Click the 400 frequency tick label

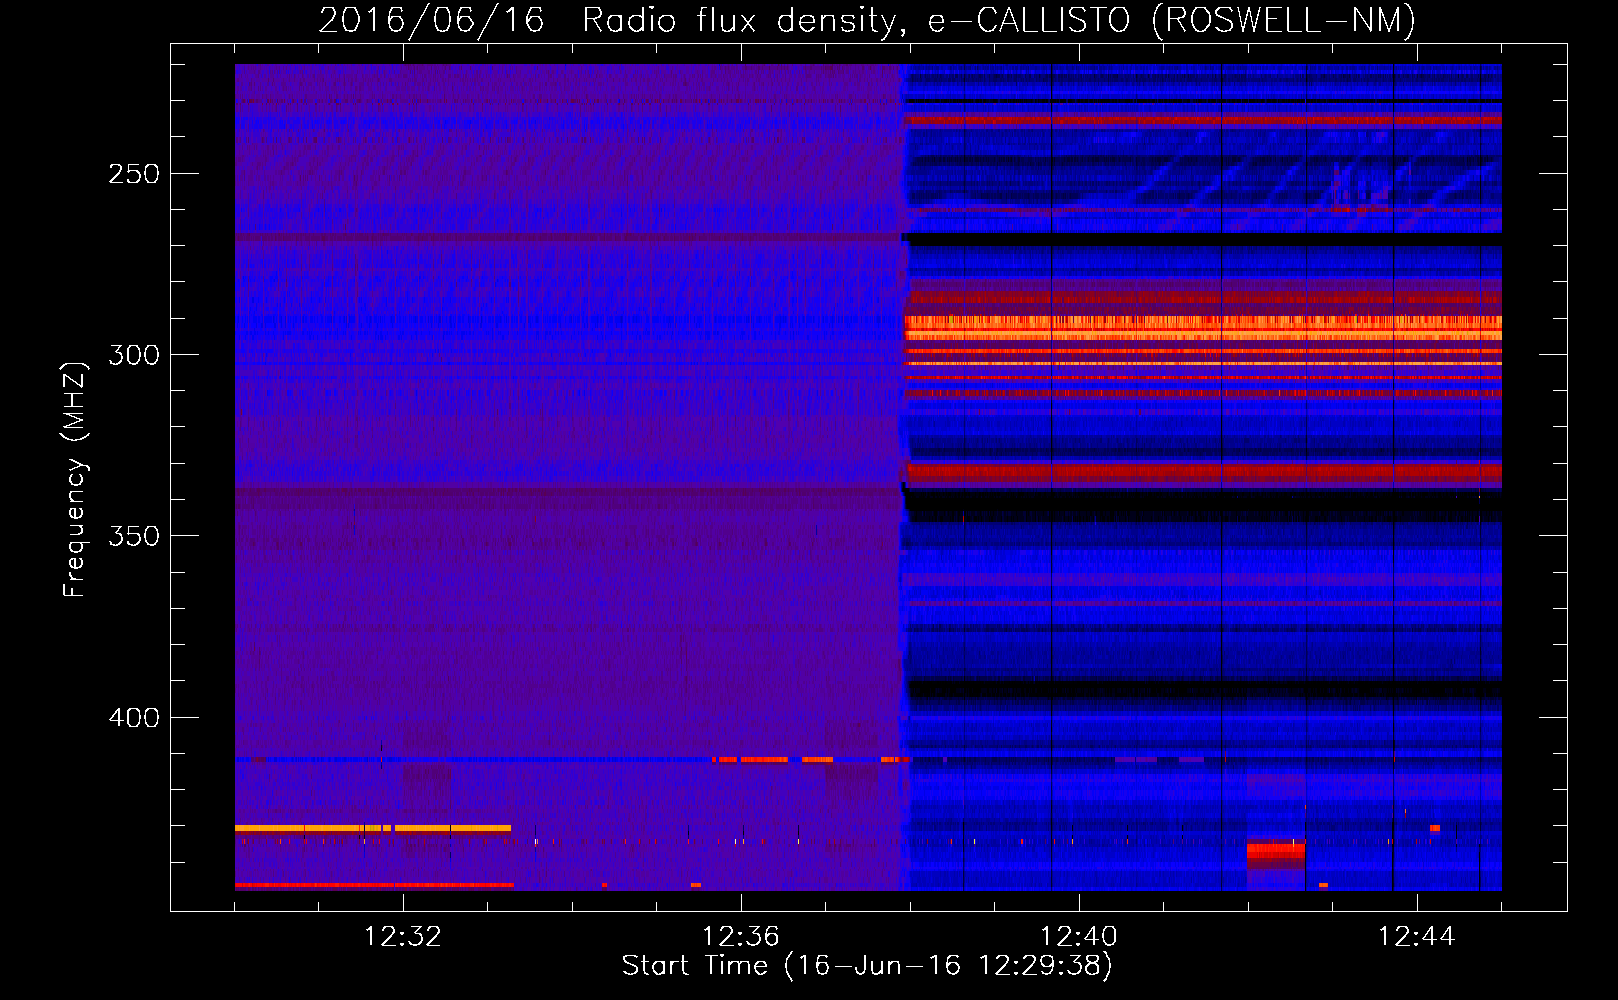pos(134,718)
